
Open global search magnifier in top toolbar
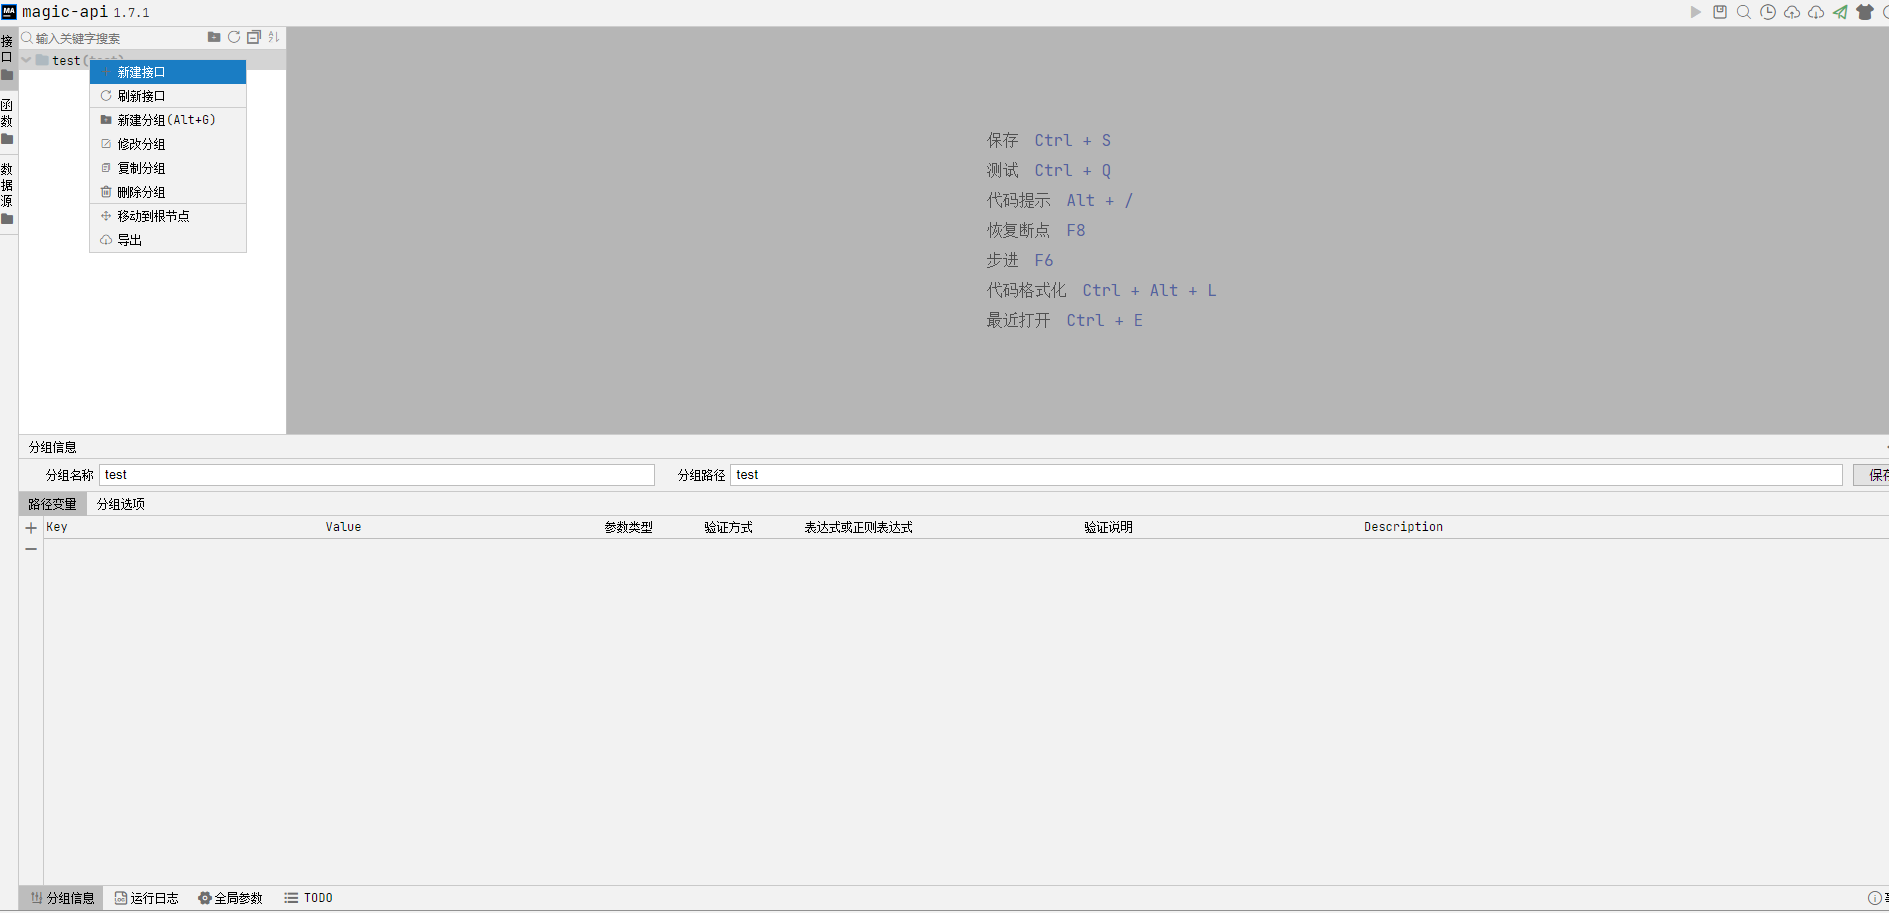click(1744, 12)
